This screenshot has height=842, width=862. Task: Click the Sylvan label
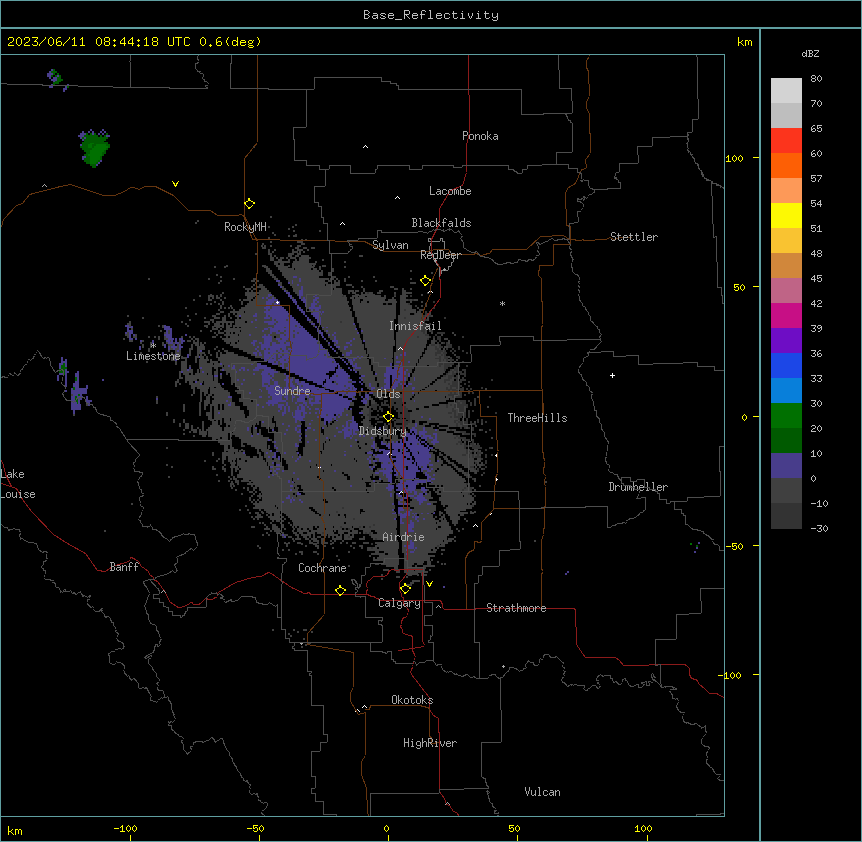(x=390, y=245)
